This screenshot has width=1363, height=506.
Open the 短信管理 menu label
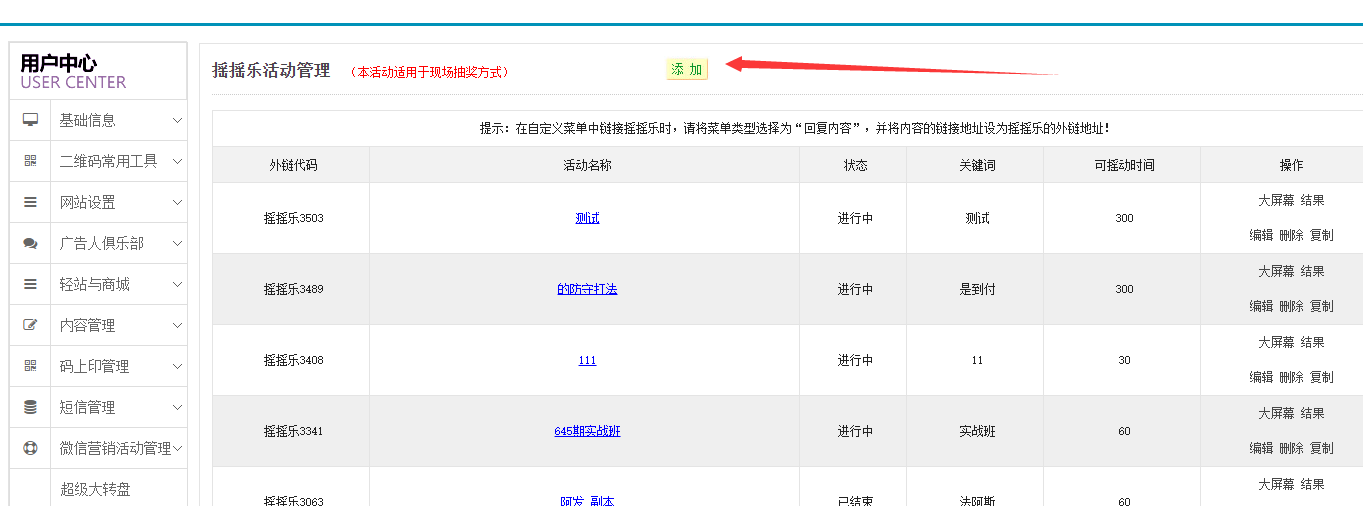coord(88,407)
